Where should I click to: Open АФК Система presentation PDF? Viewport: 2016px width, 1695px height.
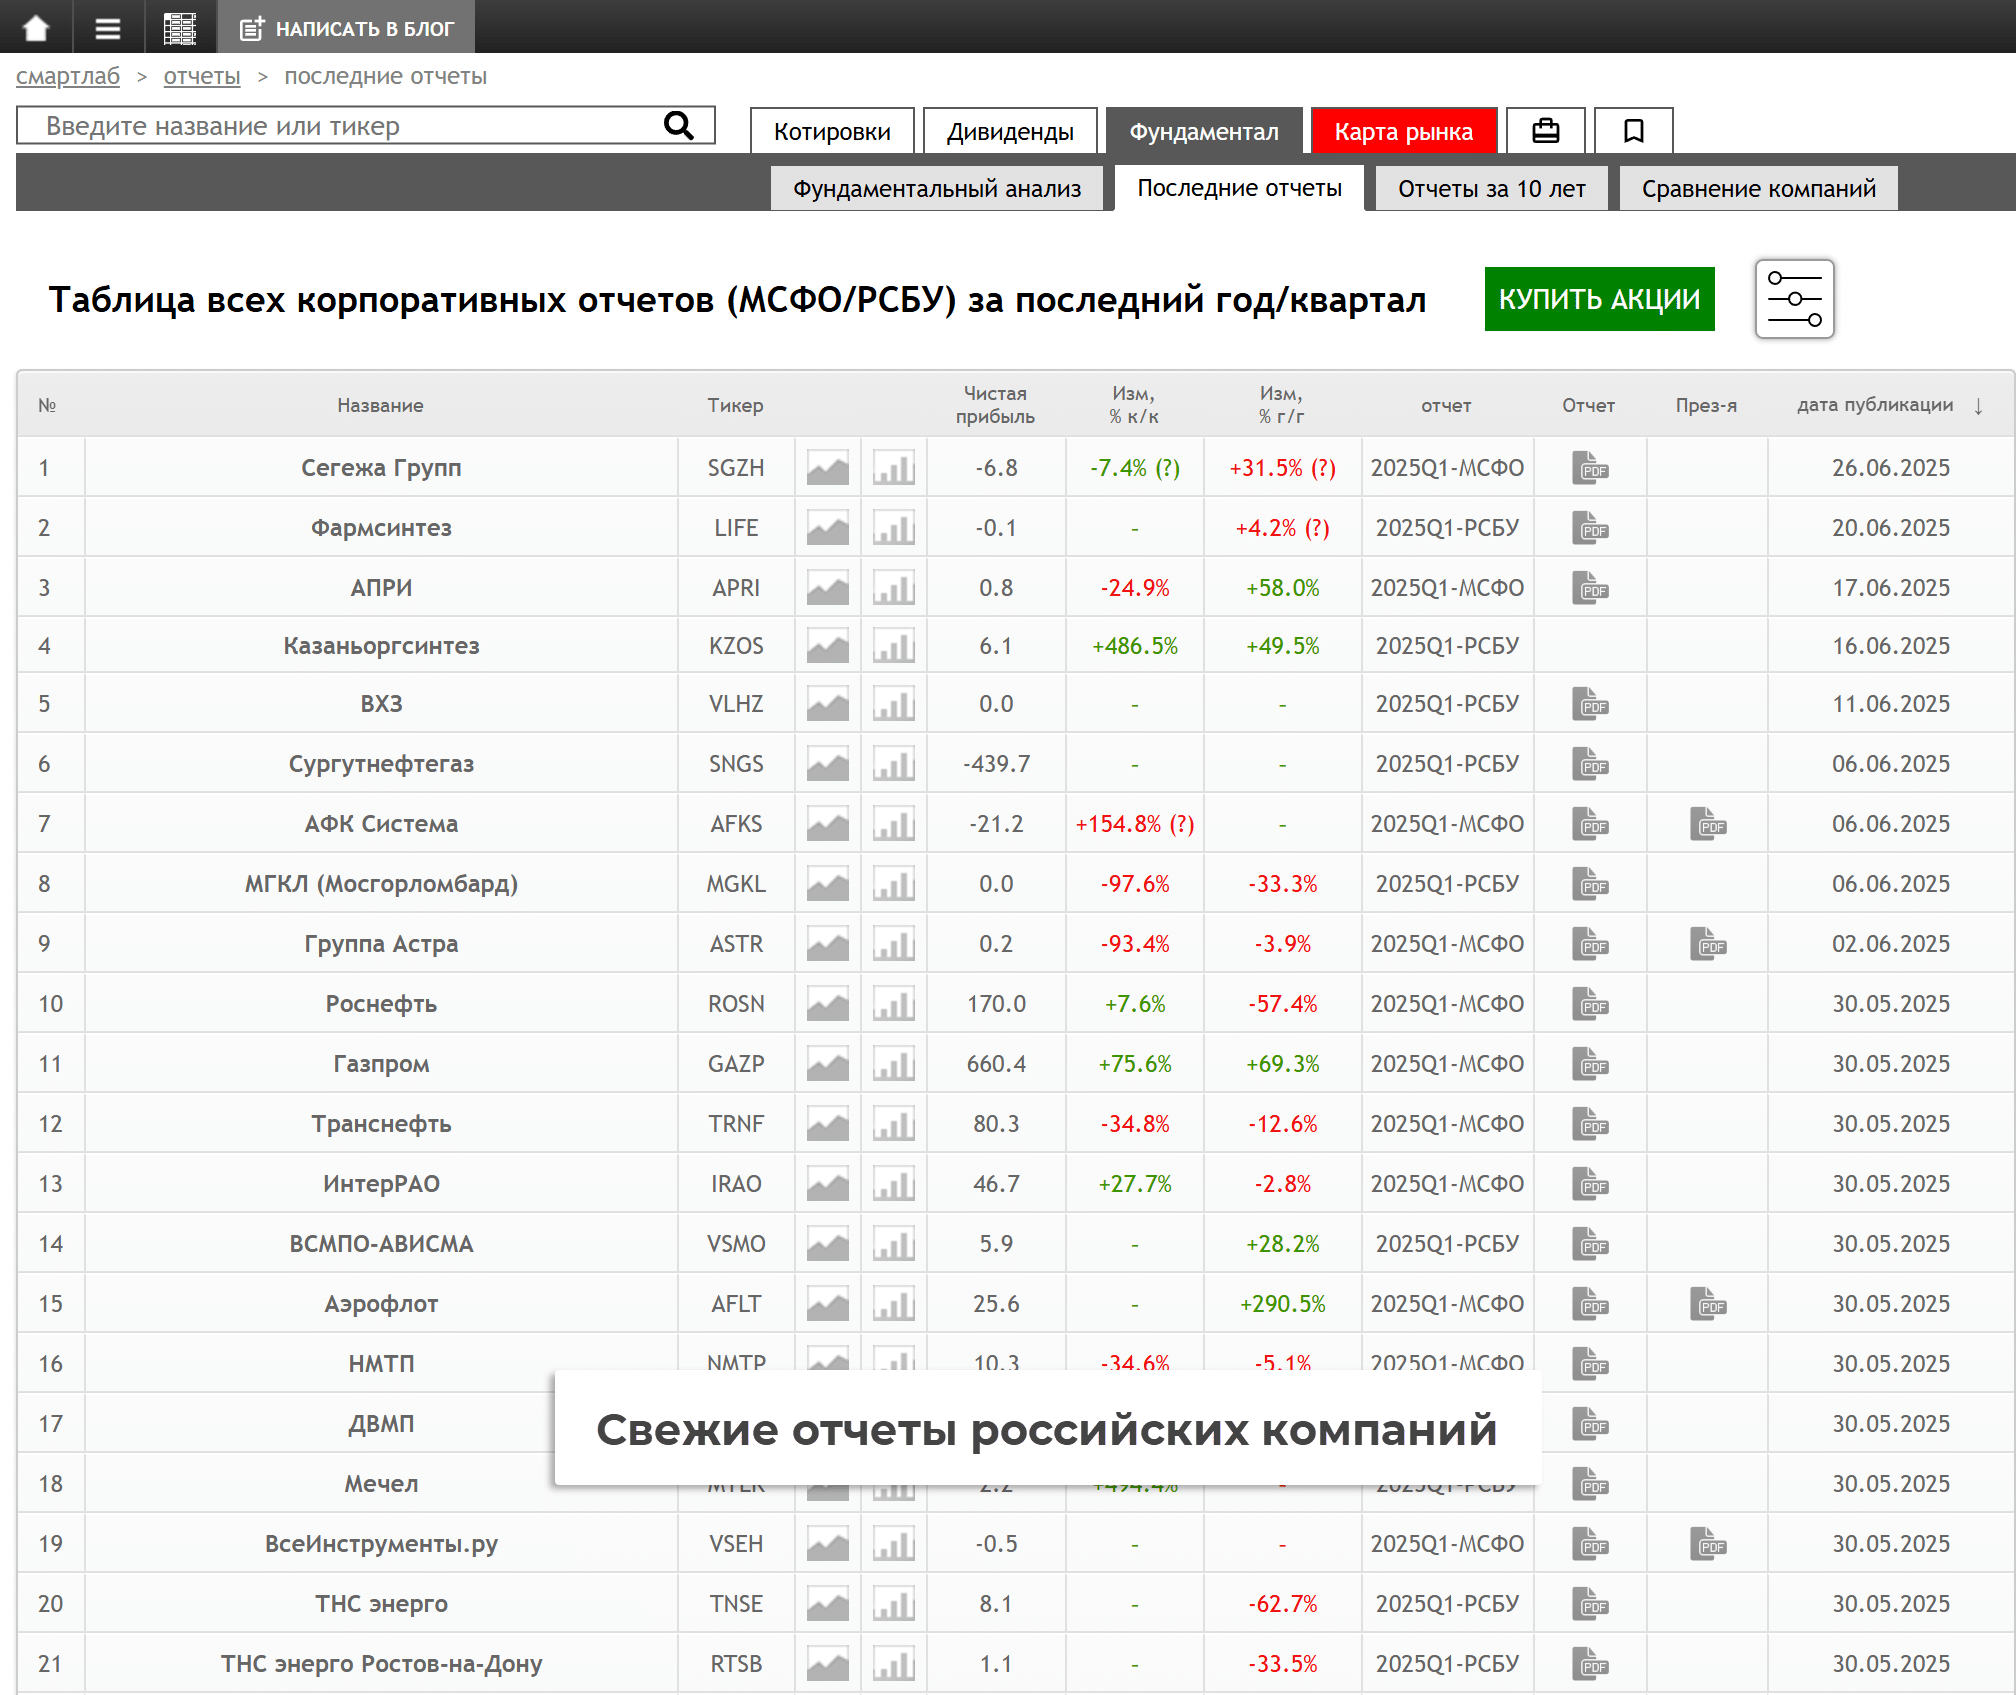coord(1707,824)
